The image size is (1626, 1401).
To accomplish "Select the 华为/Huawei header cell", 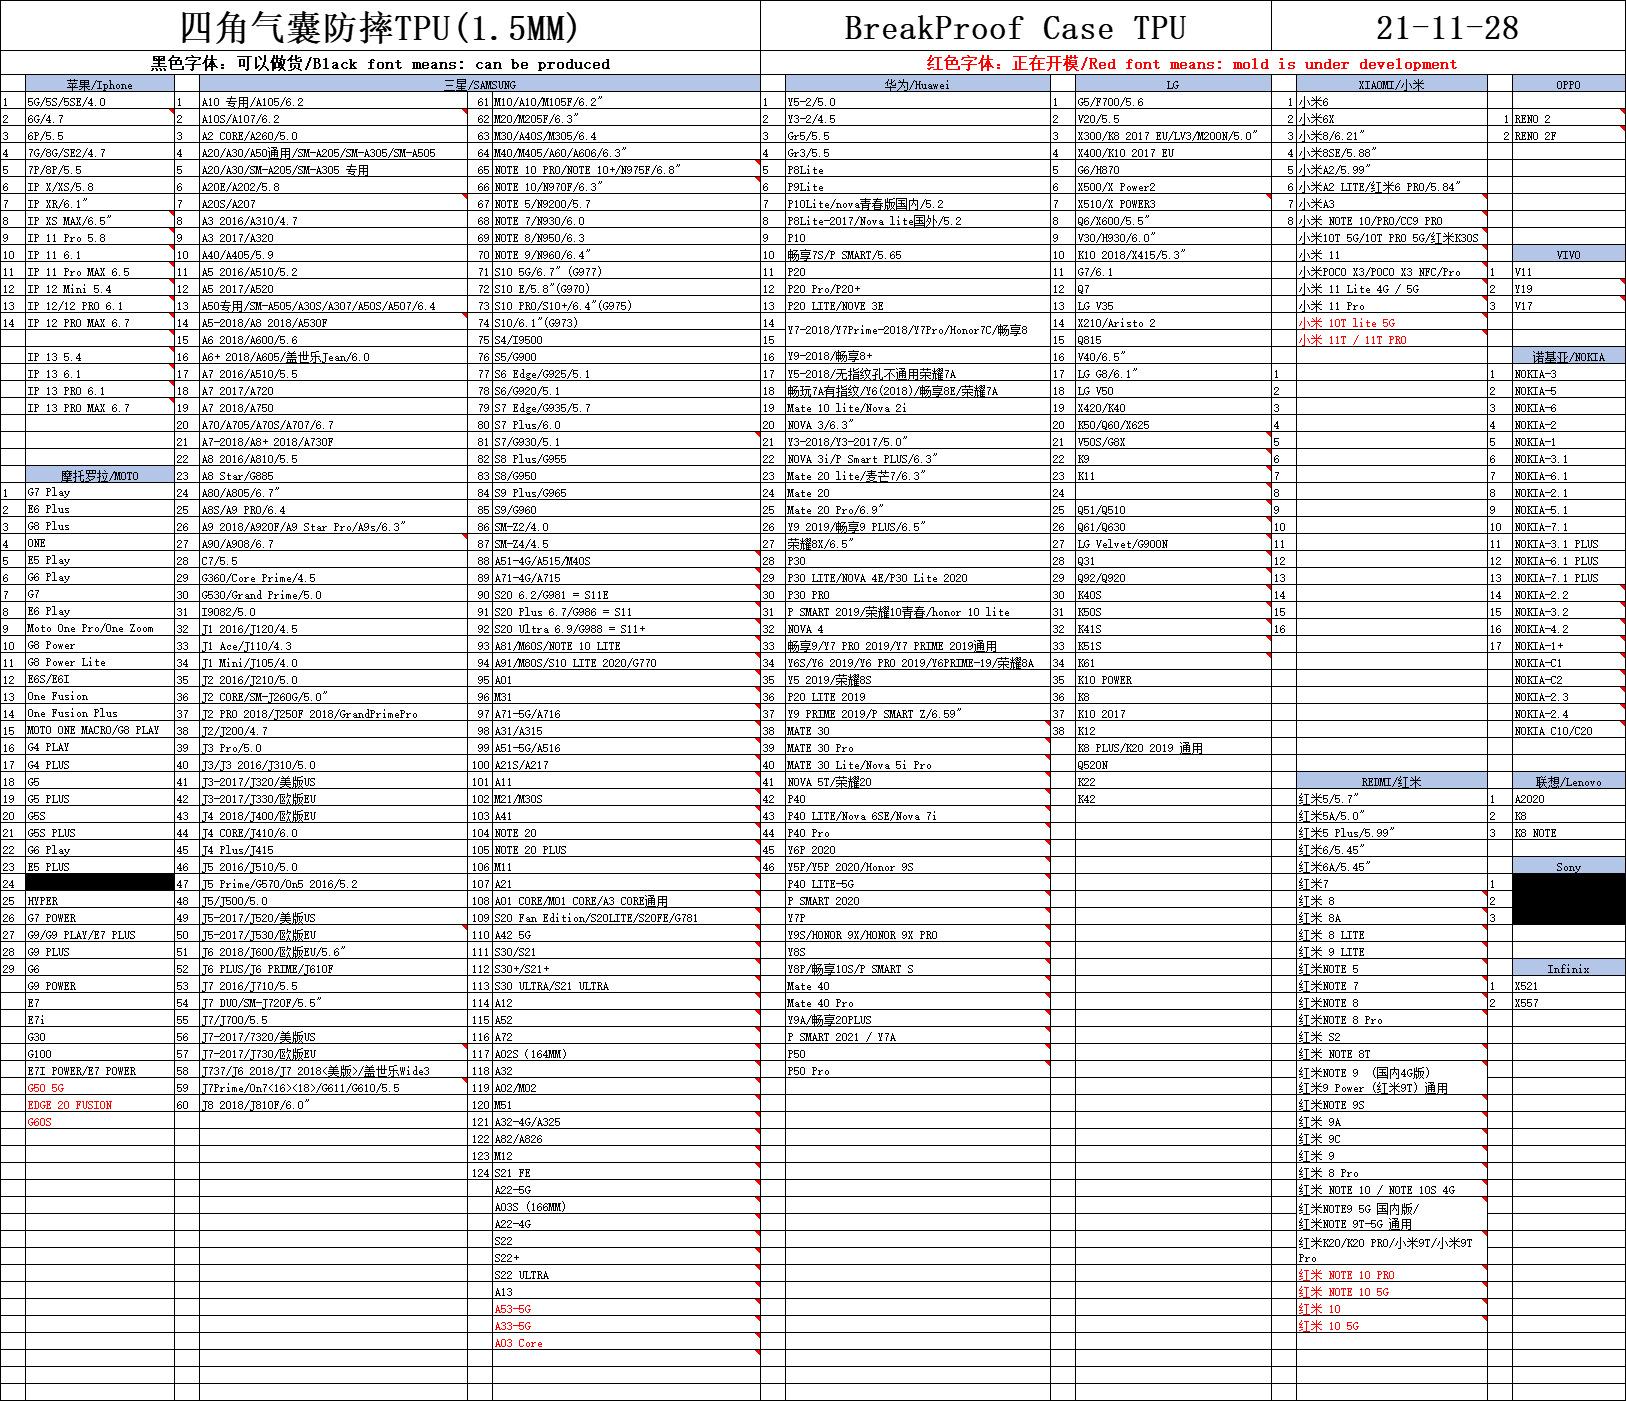I will [917, 85].
